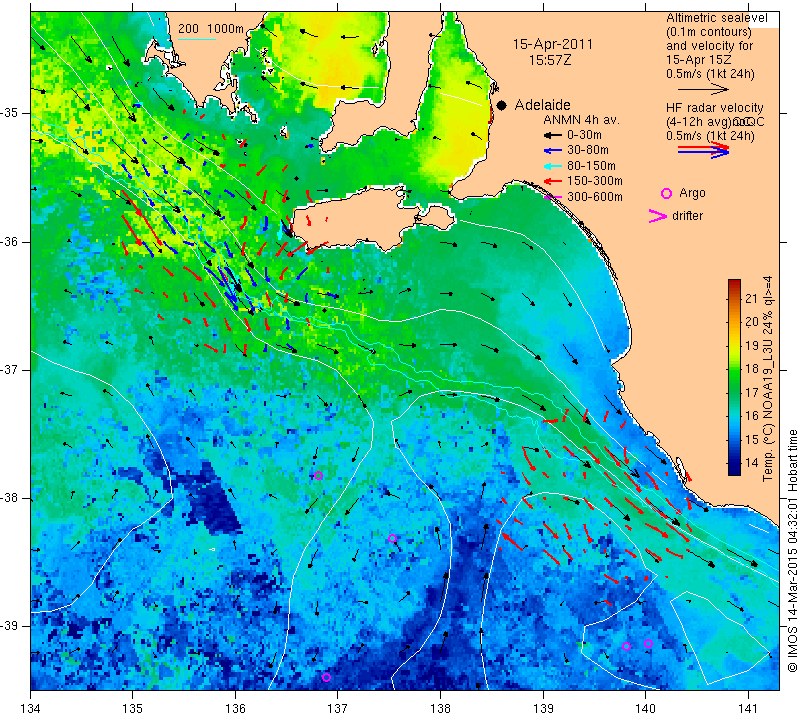
Task: Click latitude axis label -39
Action: 9,626
